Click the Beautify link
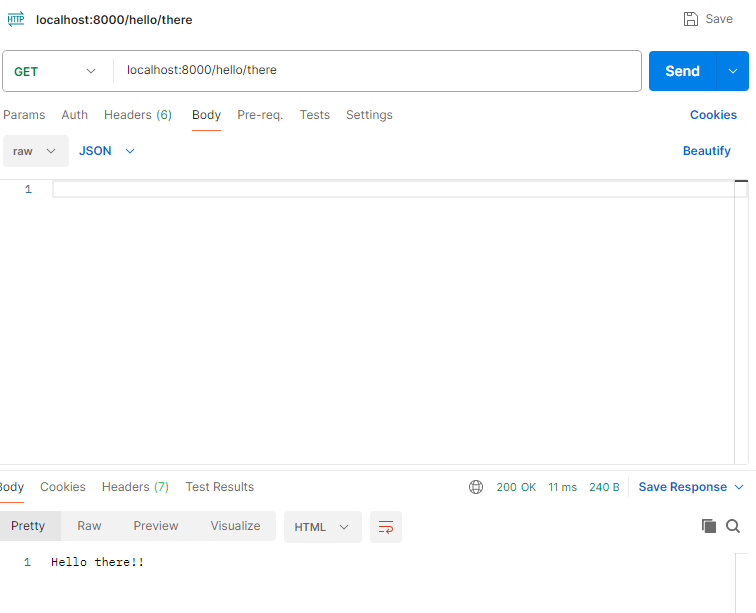The height and width of the screenshot is (613, 756). [706, 151]
